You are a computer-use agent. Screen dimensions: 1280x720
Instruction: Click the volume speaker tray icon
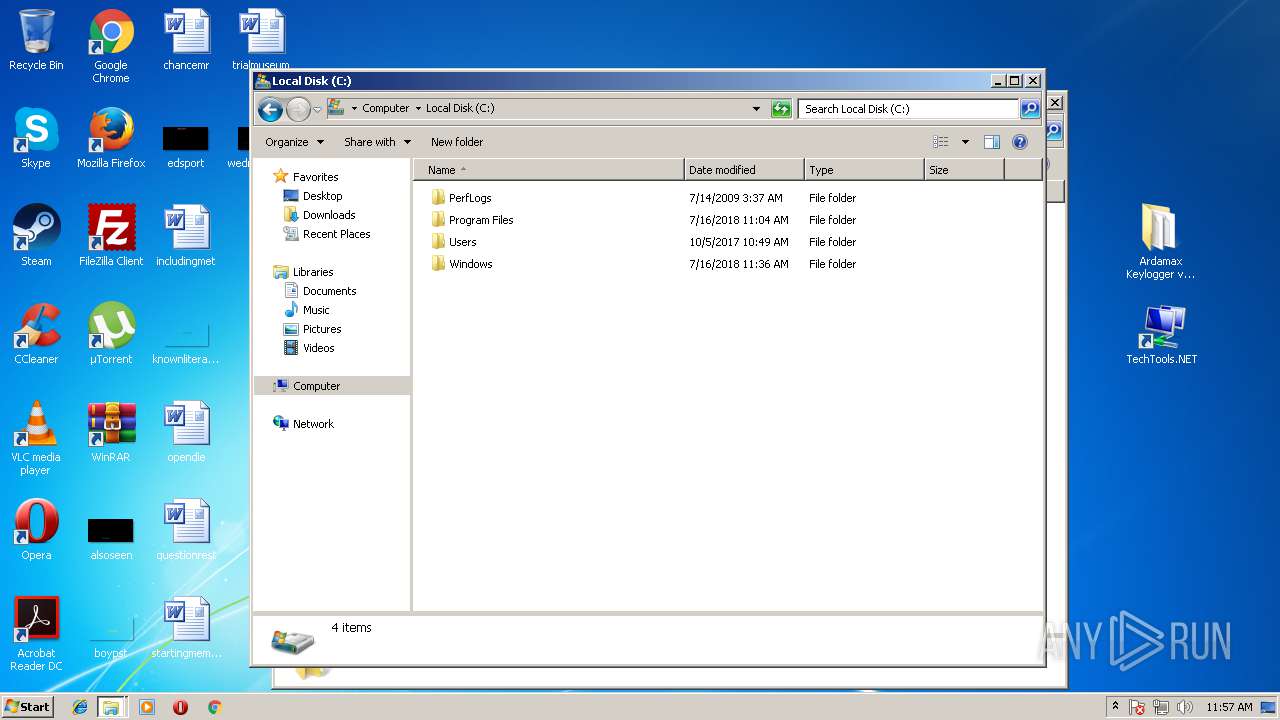pyautogui.click(x=1185, y=707)
